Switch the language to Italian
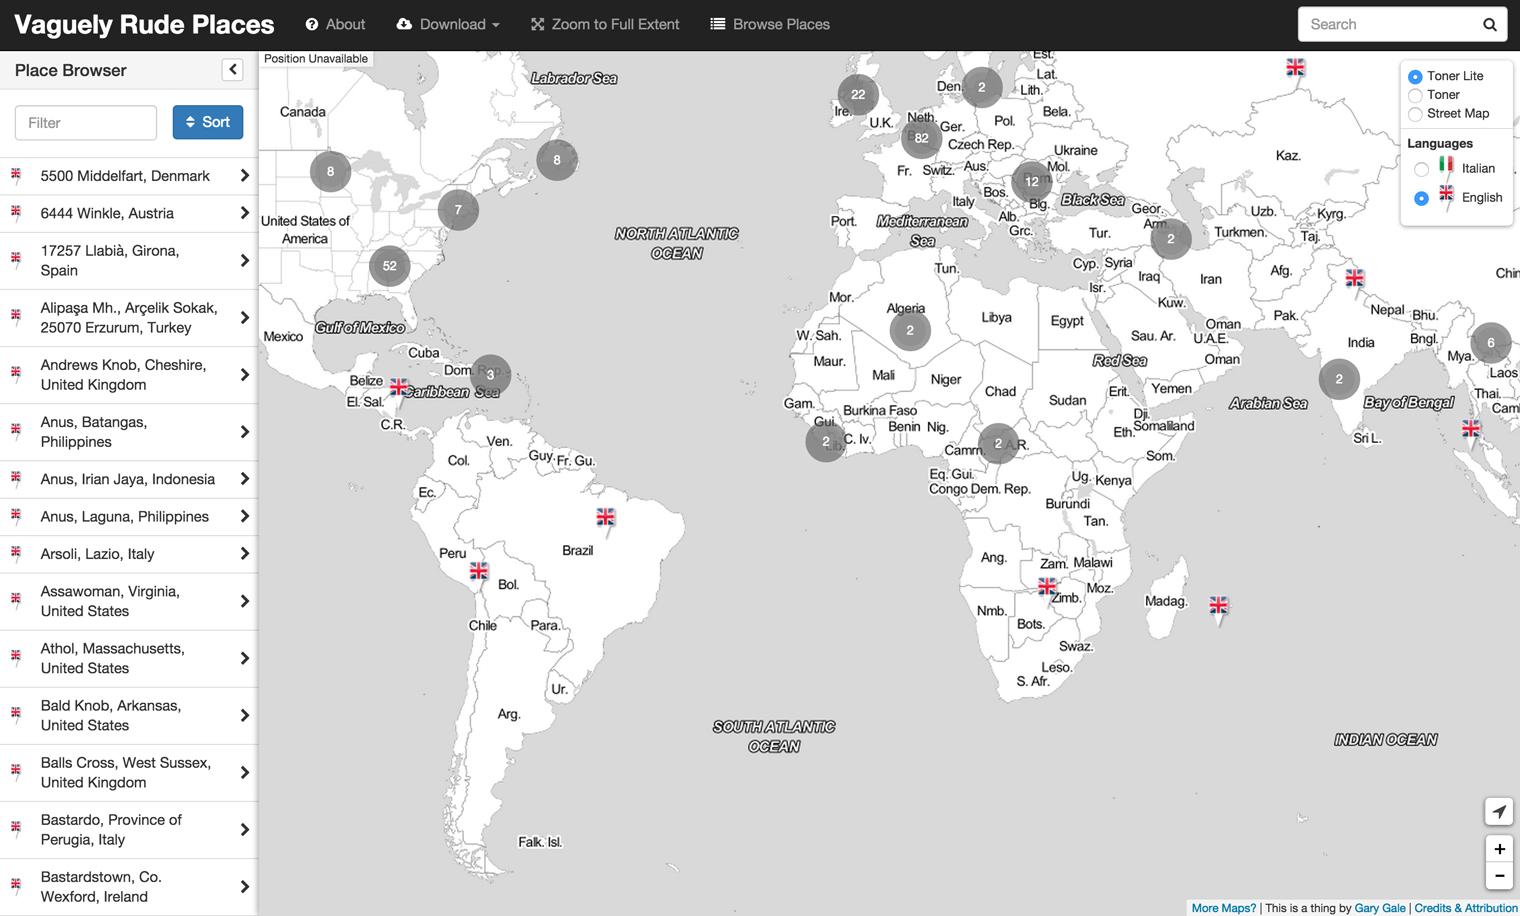Viewport: 1520px width, 916px height. click(1421, 169)
